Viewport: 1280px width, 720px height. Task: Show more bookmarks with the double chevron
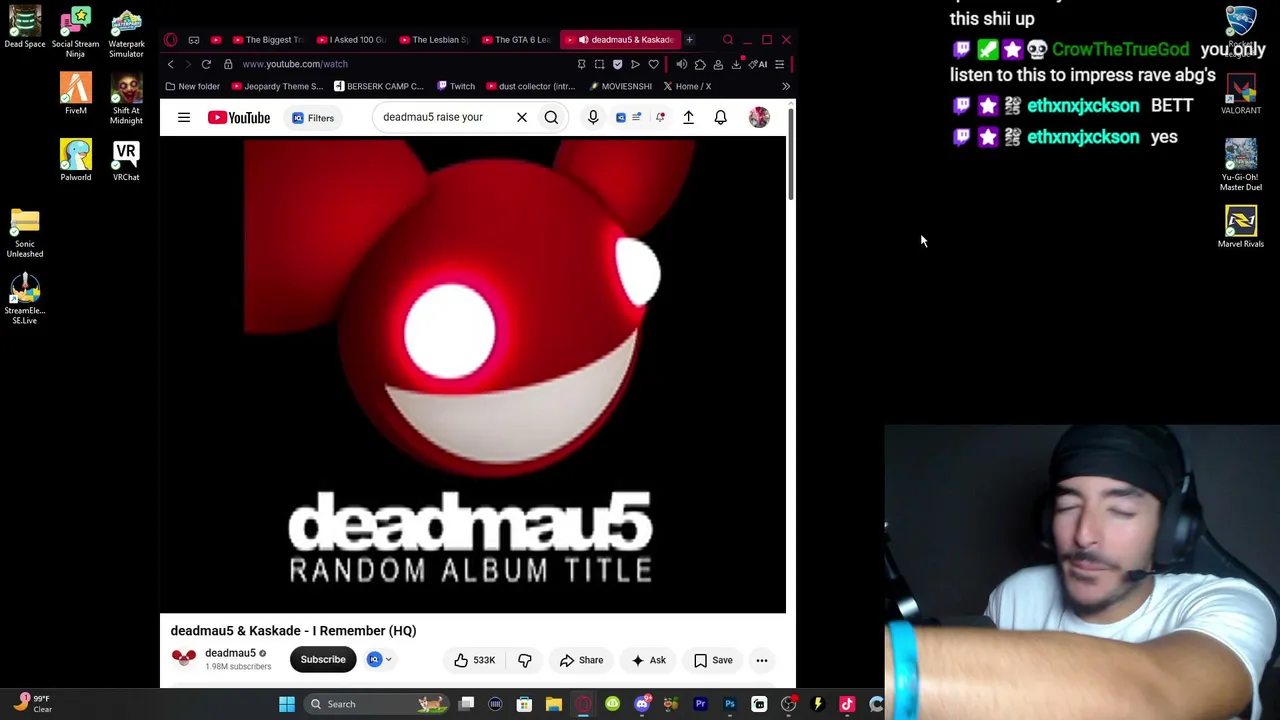pyautogui.click(x=785, y=86)
